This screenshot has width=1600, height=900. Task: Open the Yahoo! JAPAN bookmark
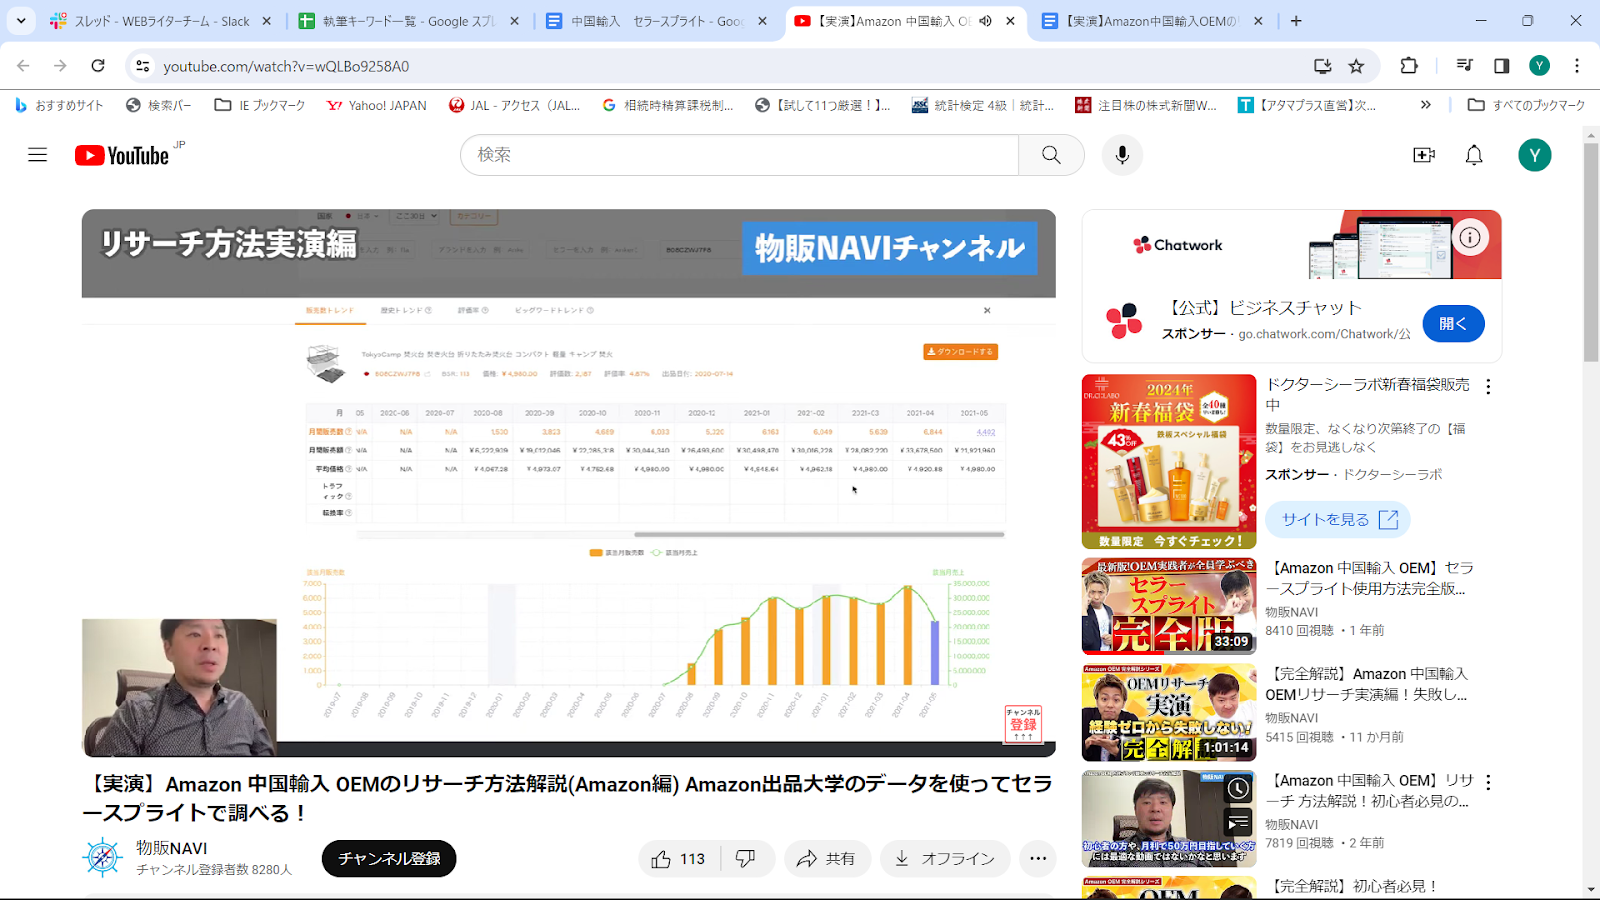coord(377,105)
